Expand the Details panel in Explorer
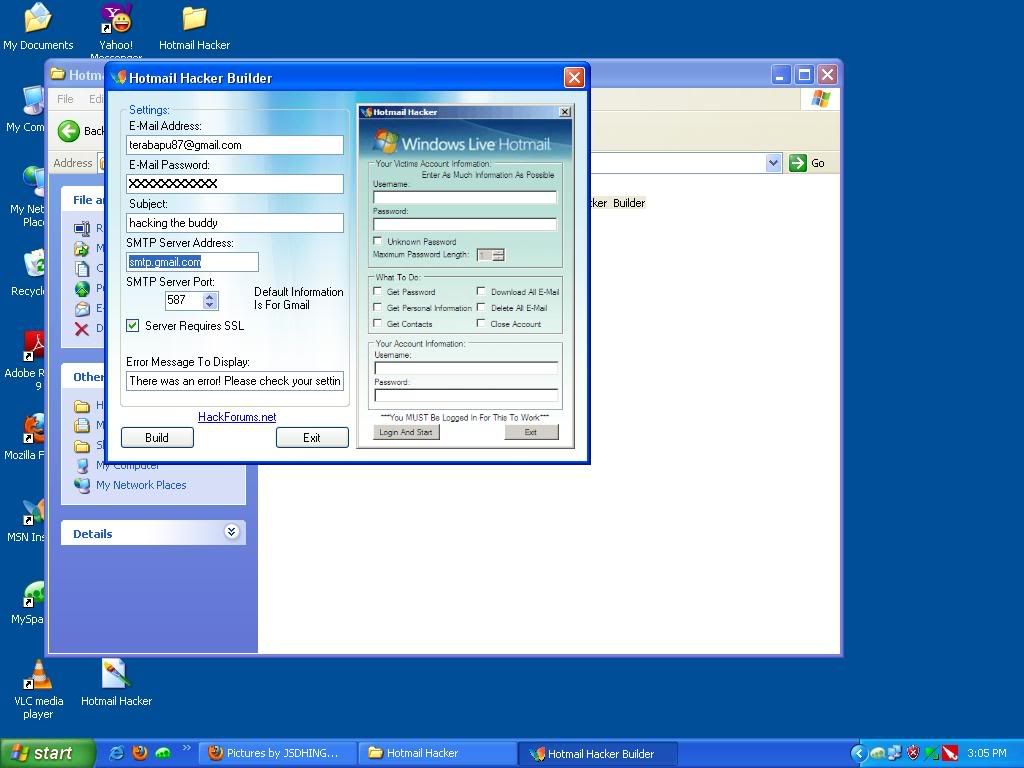The height and width of the screenshot is (768, 1024). click(231, 532)
